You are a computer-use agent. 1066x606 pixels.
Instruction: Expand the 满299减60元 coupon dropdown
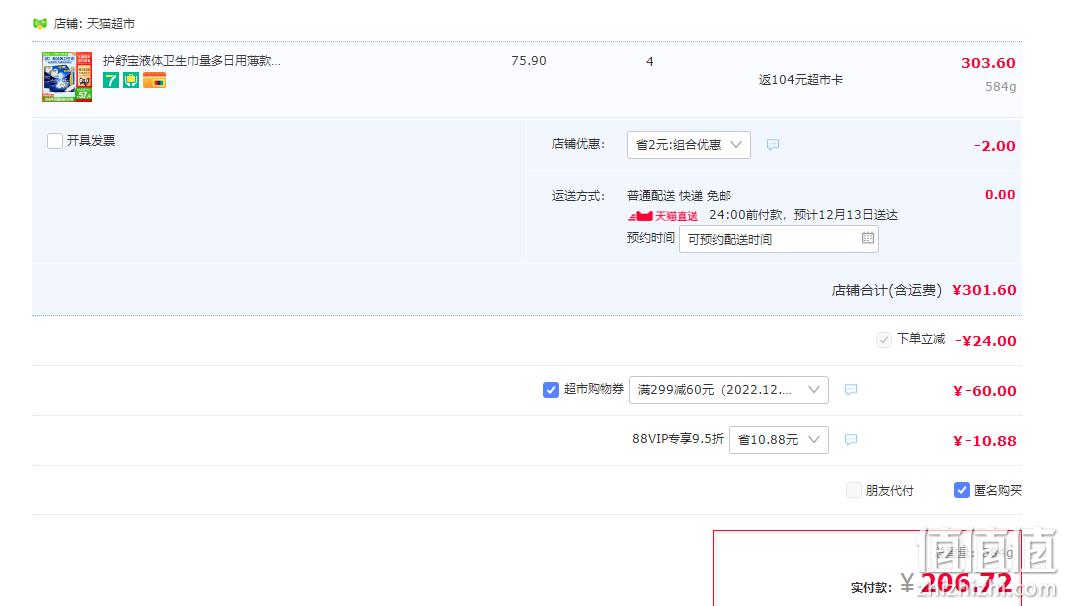(729, 390)
